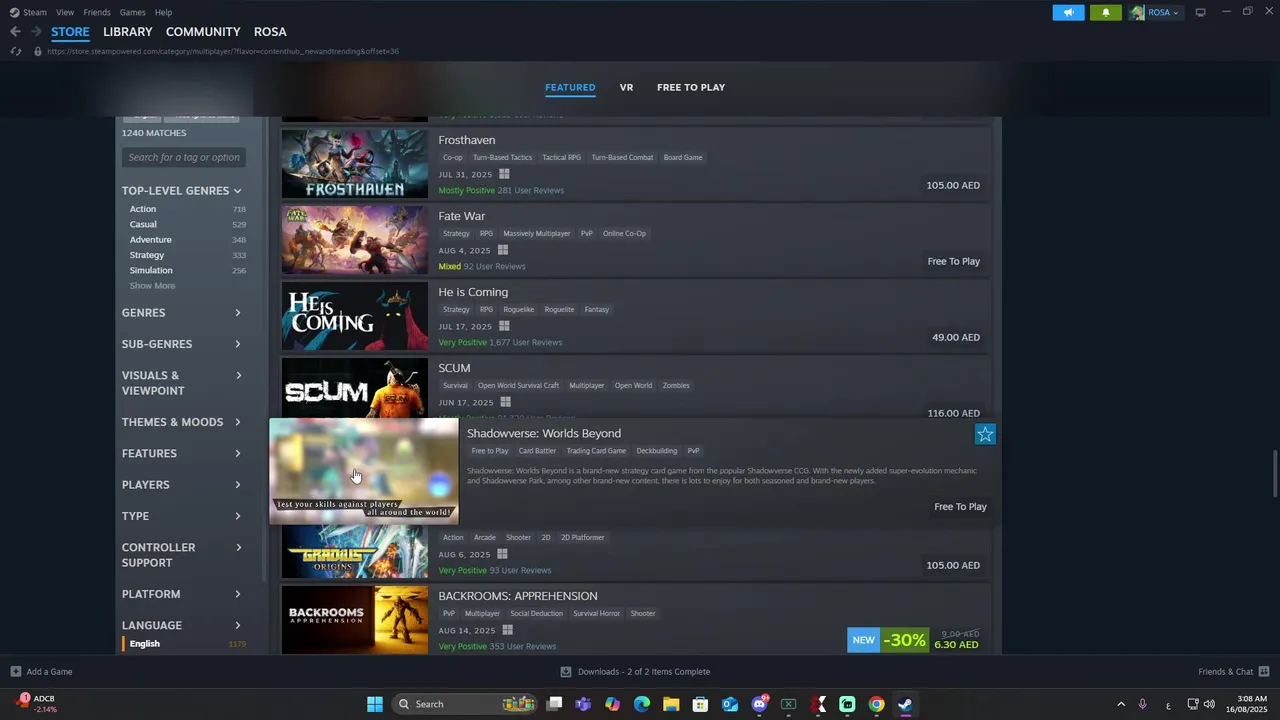Expand the PLATFORM filter
The width and height of the screenshot is (1280, 720).
pyautogui.click(x=182, y=594)
